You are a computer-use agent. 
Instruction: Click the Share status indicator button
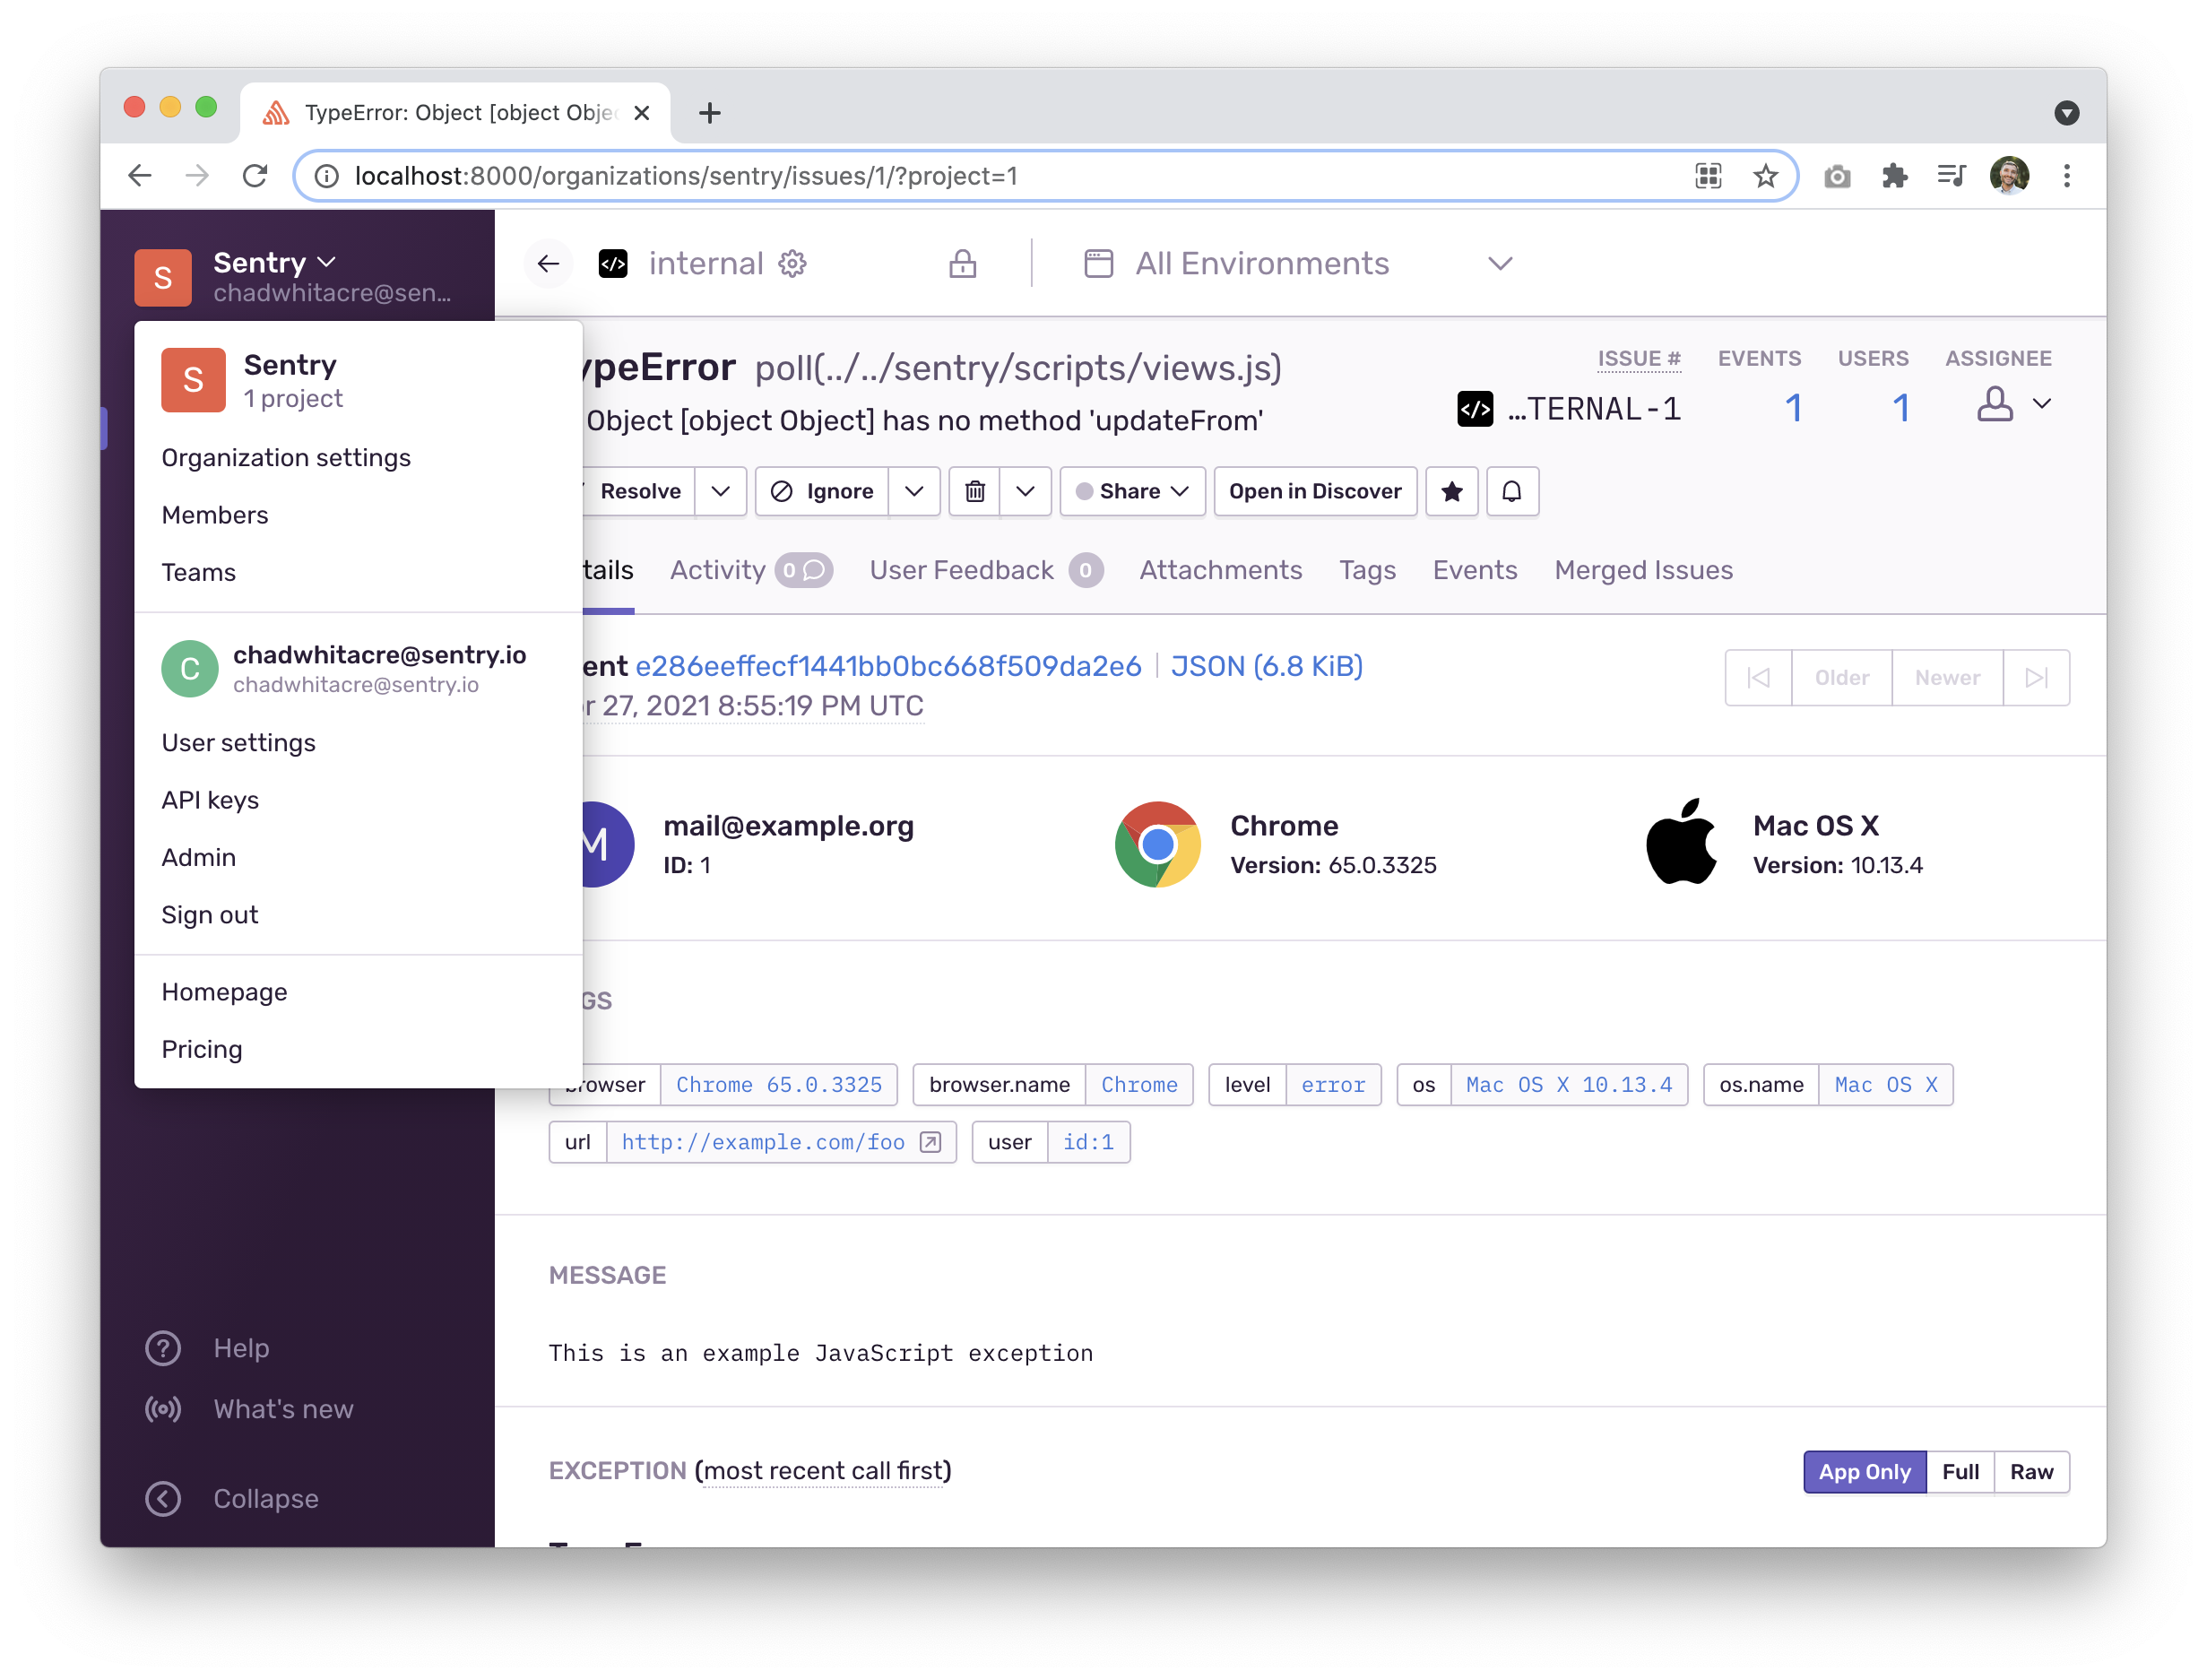click(1131, 491)
